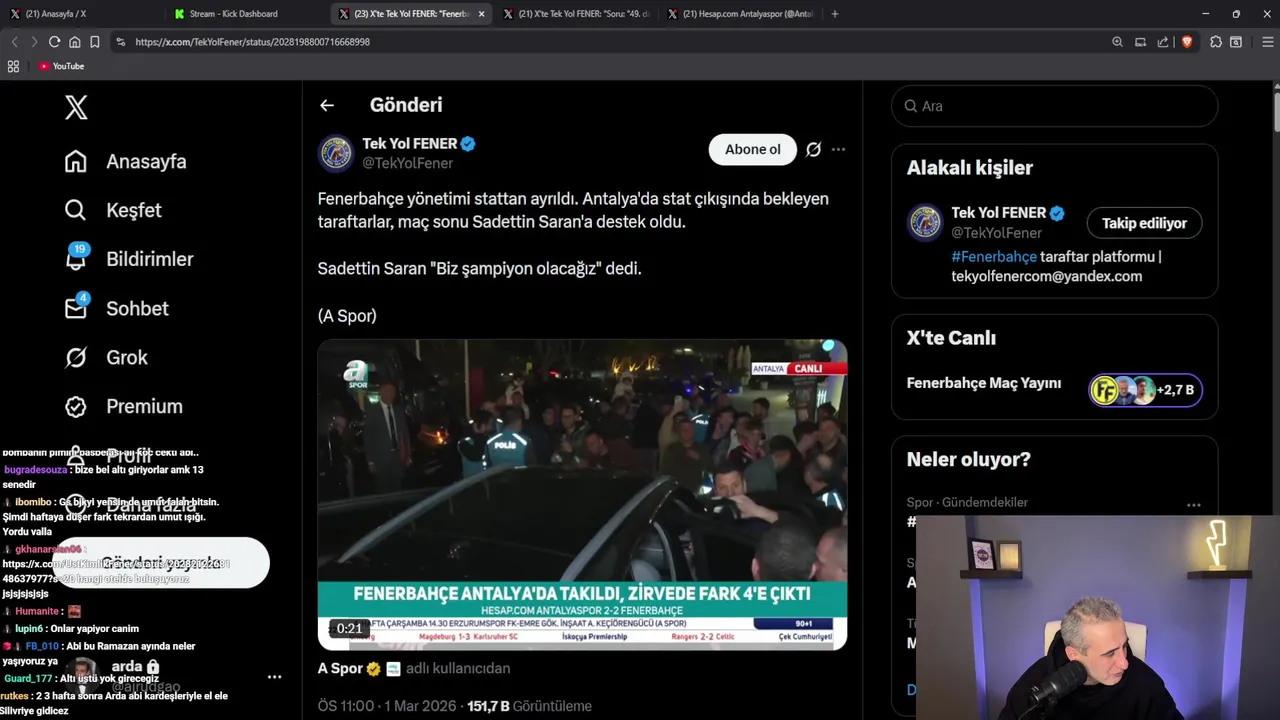Click the Abone ol button
1280x720 pixels.
[752, 149]
